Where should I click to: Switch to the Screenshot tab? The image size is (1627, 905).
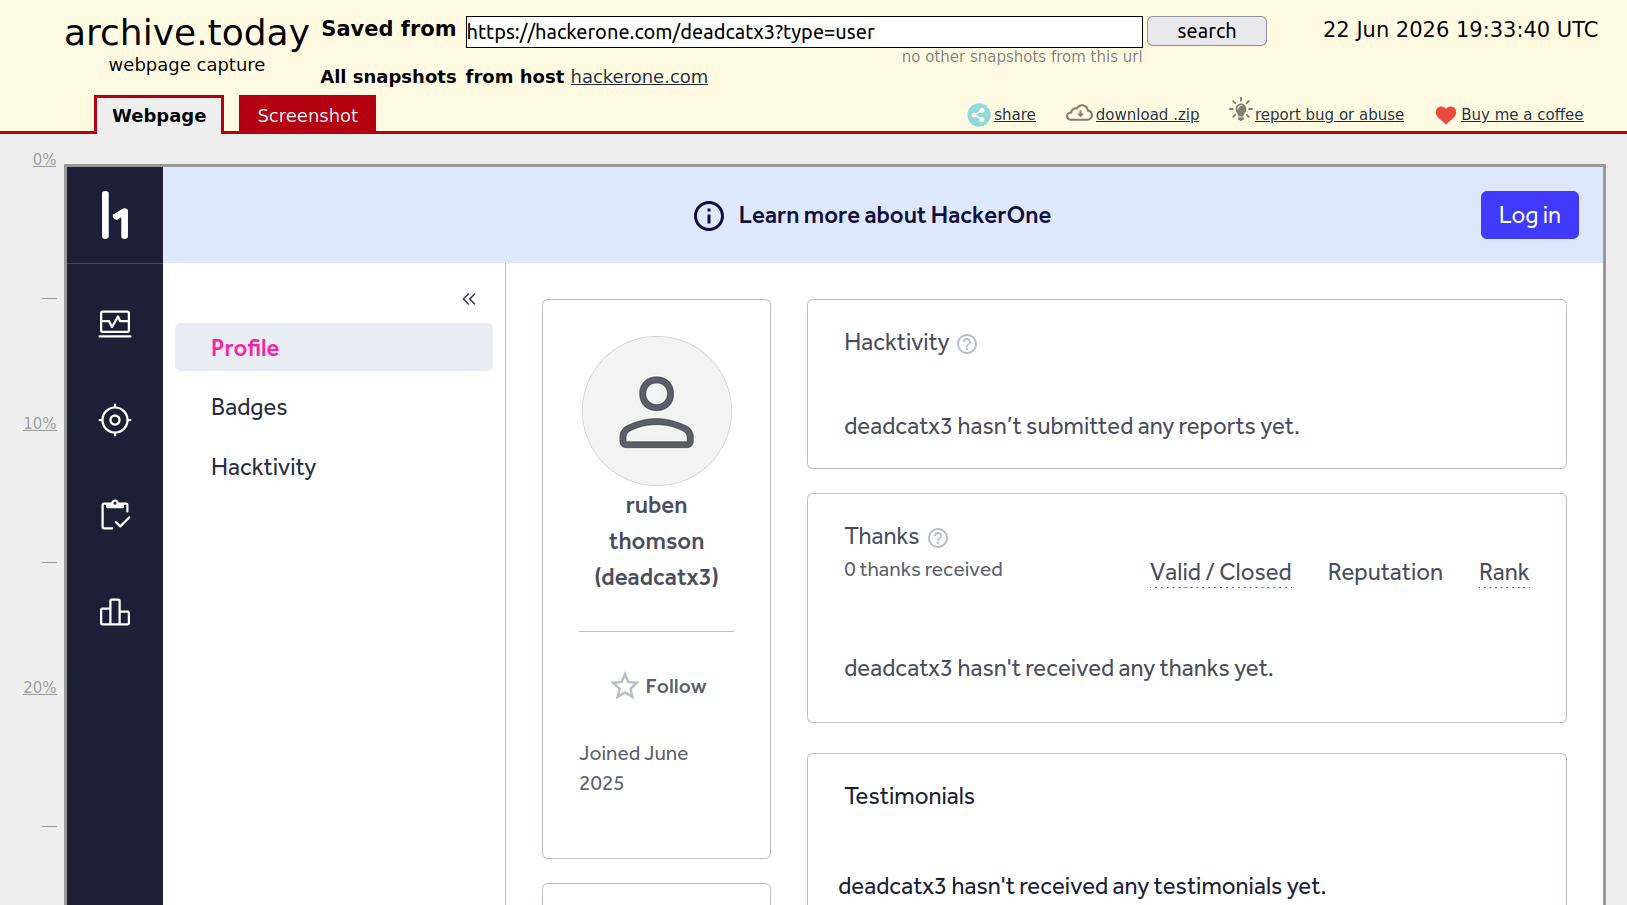tap(307, 115)
